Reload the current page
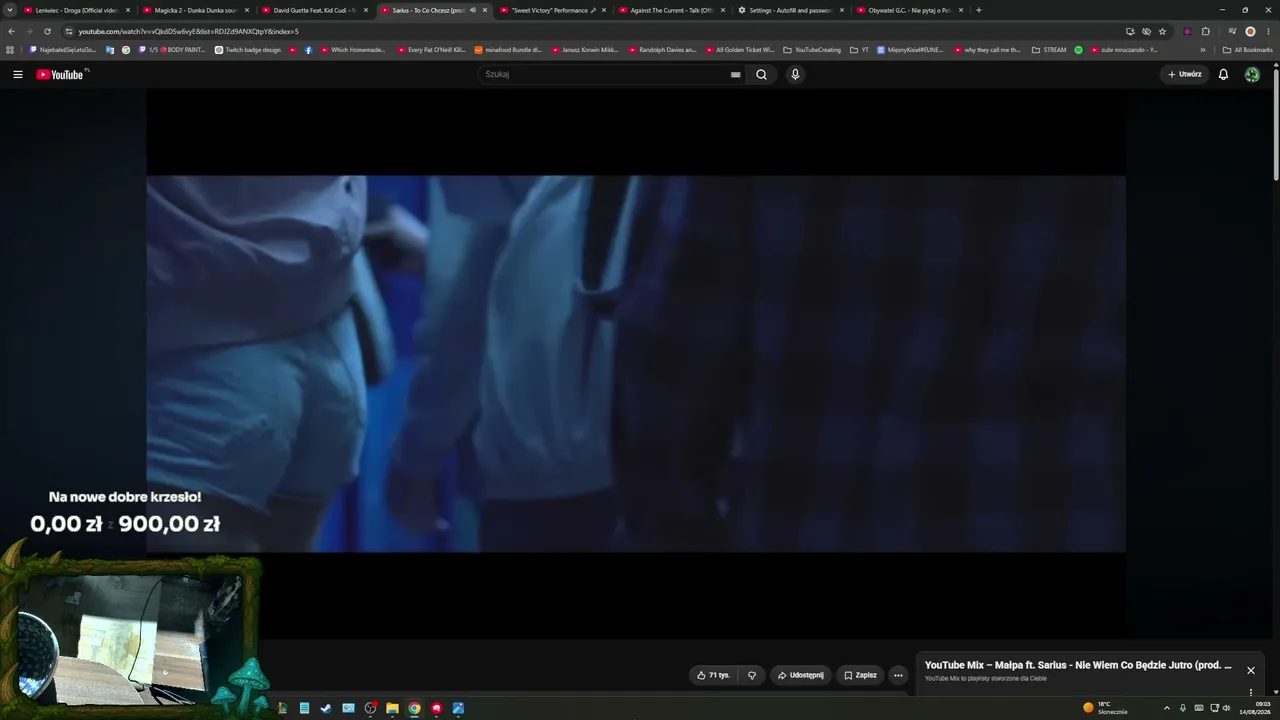The image size is (1280, 720). tap(47, 31)
